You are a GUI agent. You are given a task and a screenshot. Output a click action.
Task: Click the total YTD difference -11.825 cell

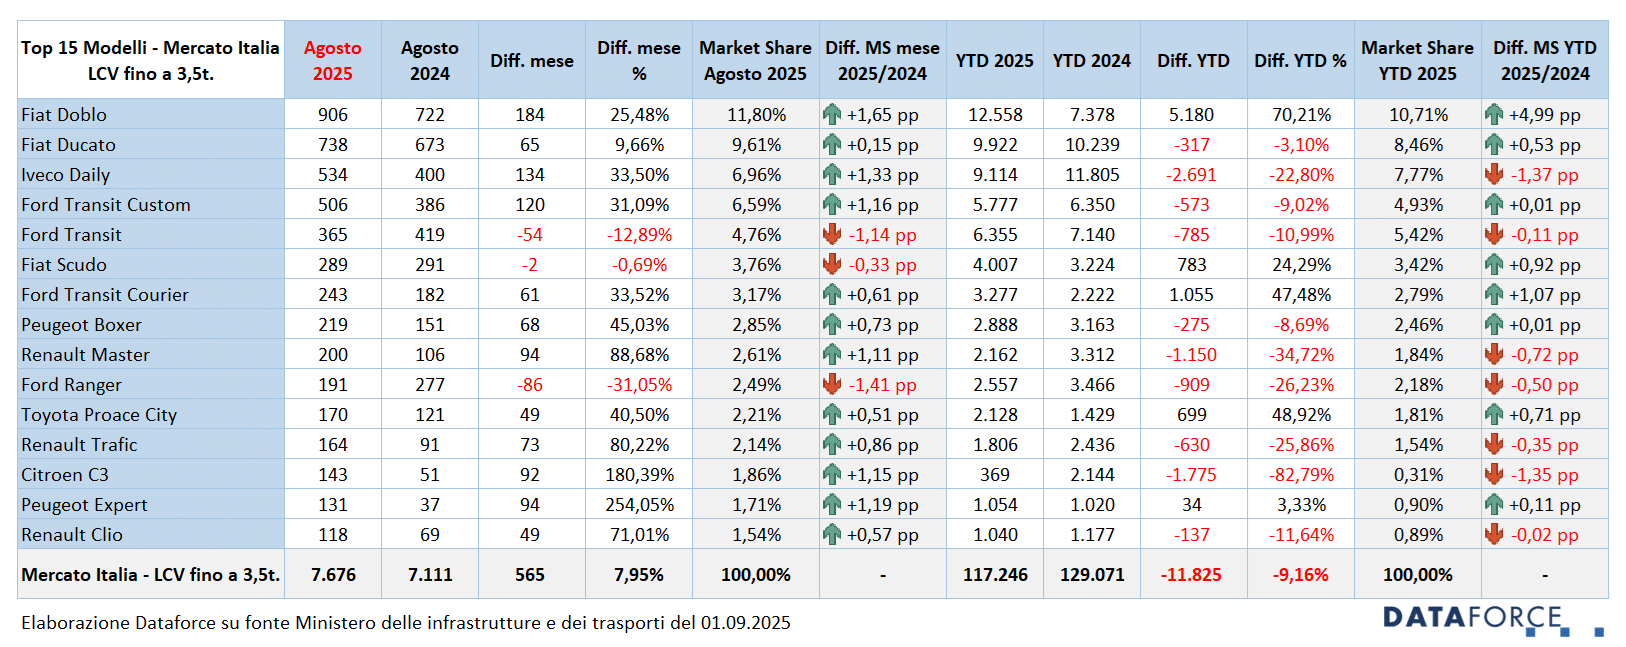pos(1191,574)
